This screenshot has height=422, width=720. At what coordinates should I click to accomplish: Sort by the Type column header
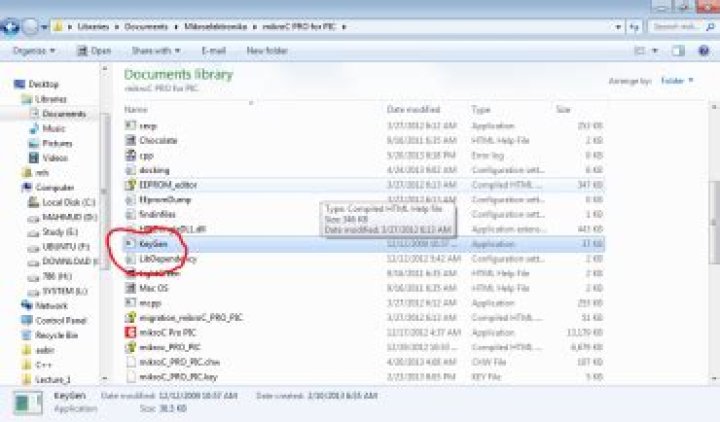click(481, 110)
